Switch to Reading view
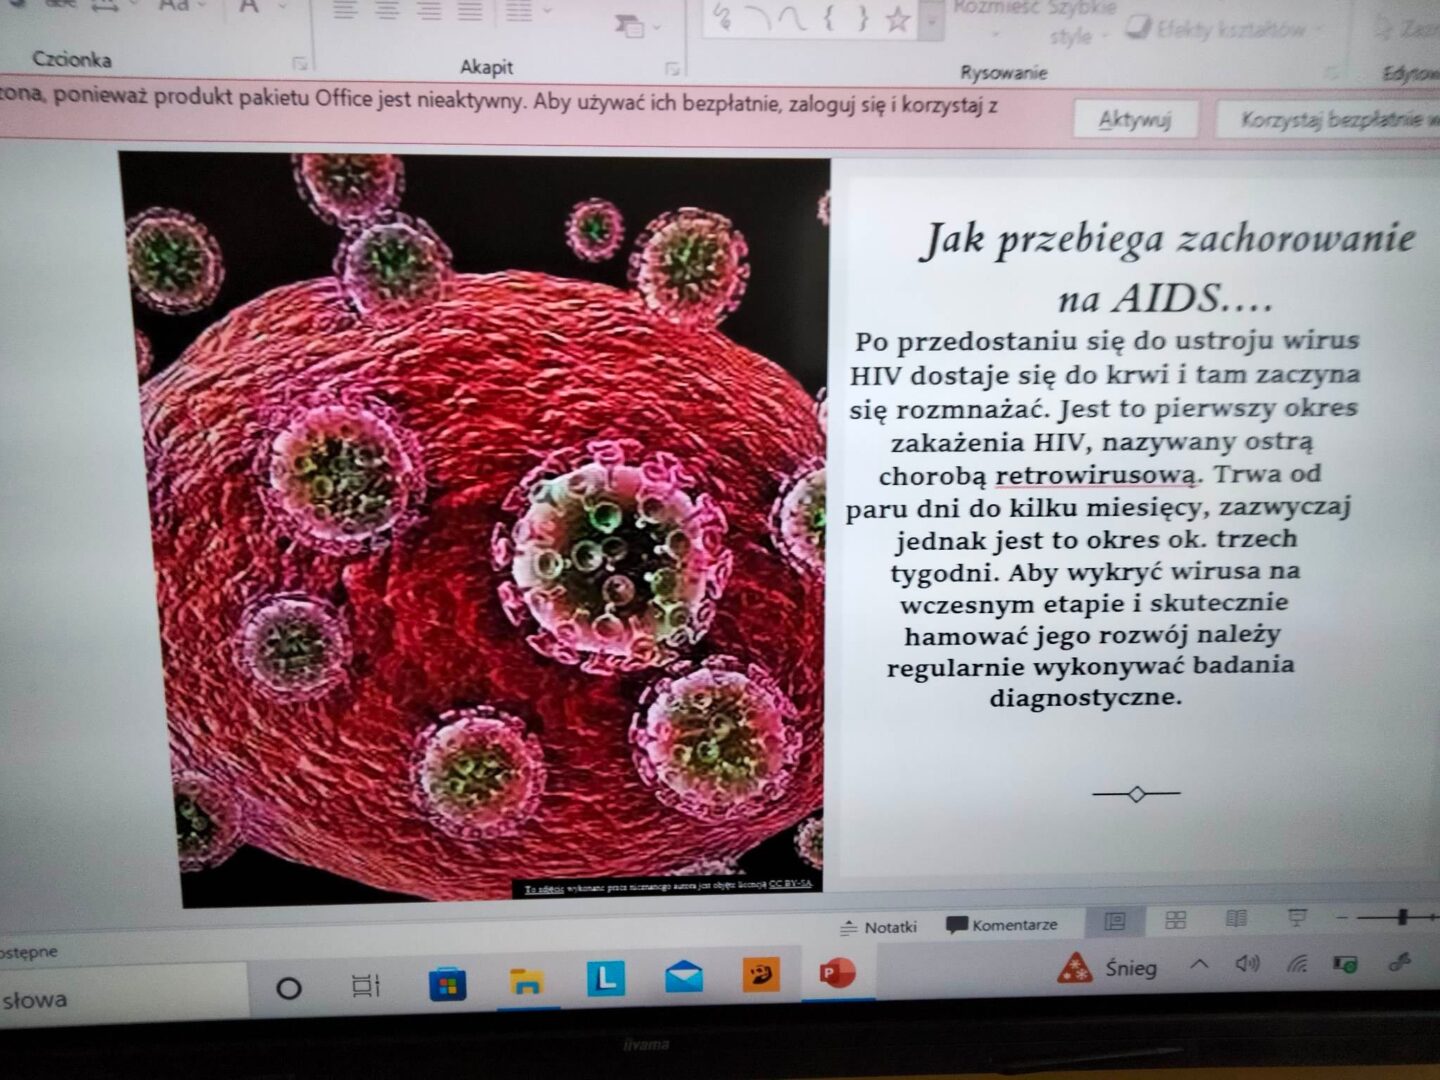The image size is (1440, 1080). pos(1237,918)
